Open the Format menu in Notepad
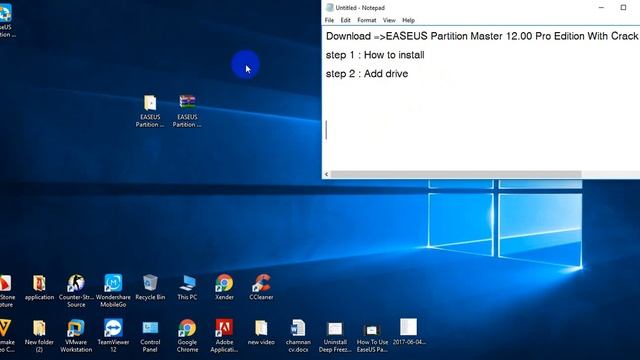Screen dimensions: 640x360 (x=367, y=20)
